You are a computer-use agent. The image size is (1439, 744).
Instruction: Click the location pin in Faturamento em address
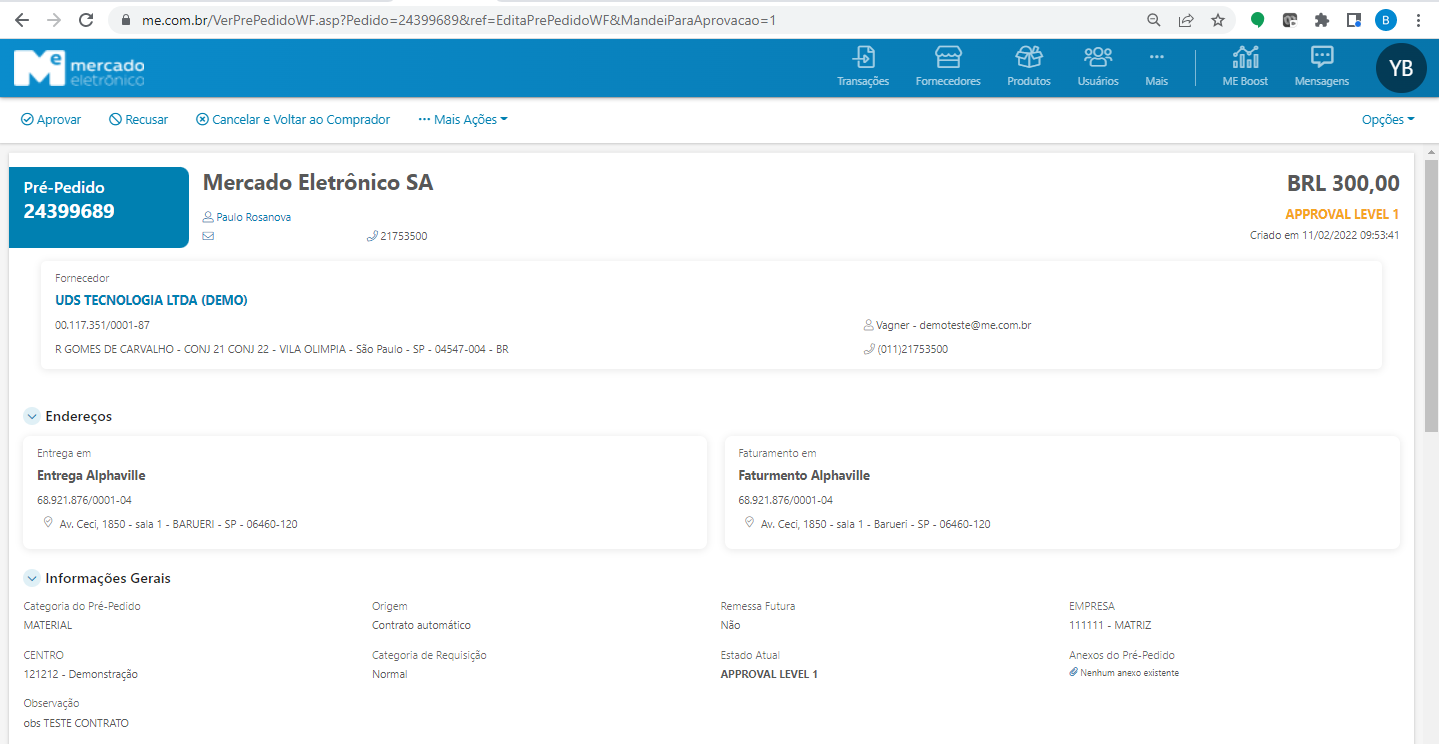tap(749, 523)
